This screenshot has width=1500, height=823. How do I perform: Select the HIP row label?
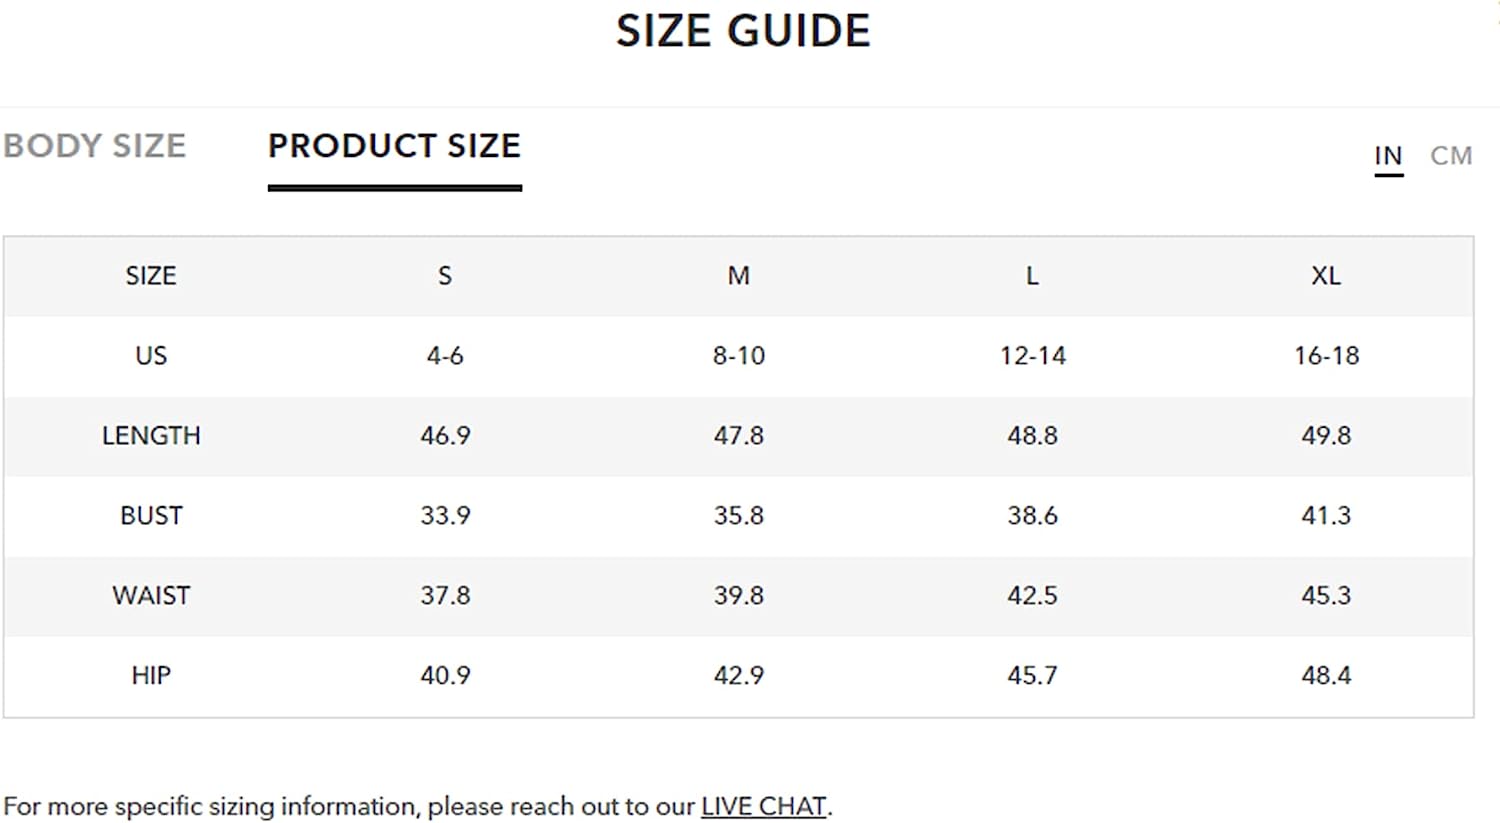[x=151, y=676]
